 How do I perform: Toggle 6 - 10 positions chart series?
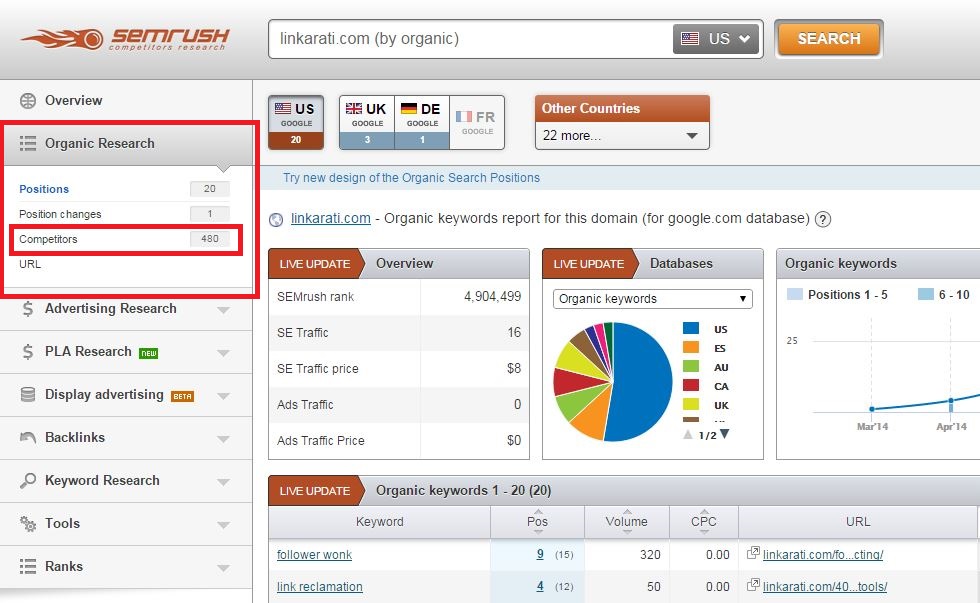click(944, 294)
